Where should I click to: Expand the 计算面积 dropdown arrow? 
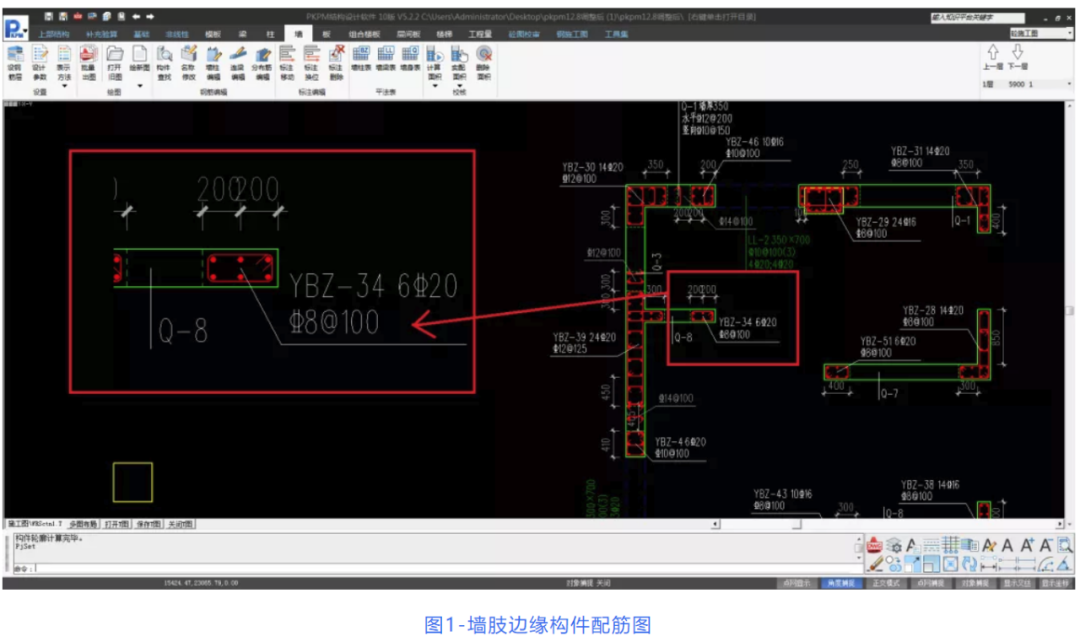point(435,86)
